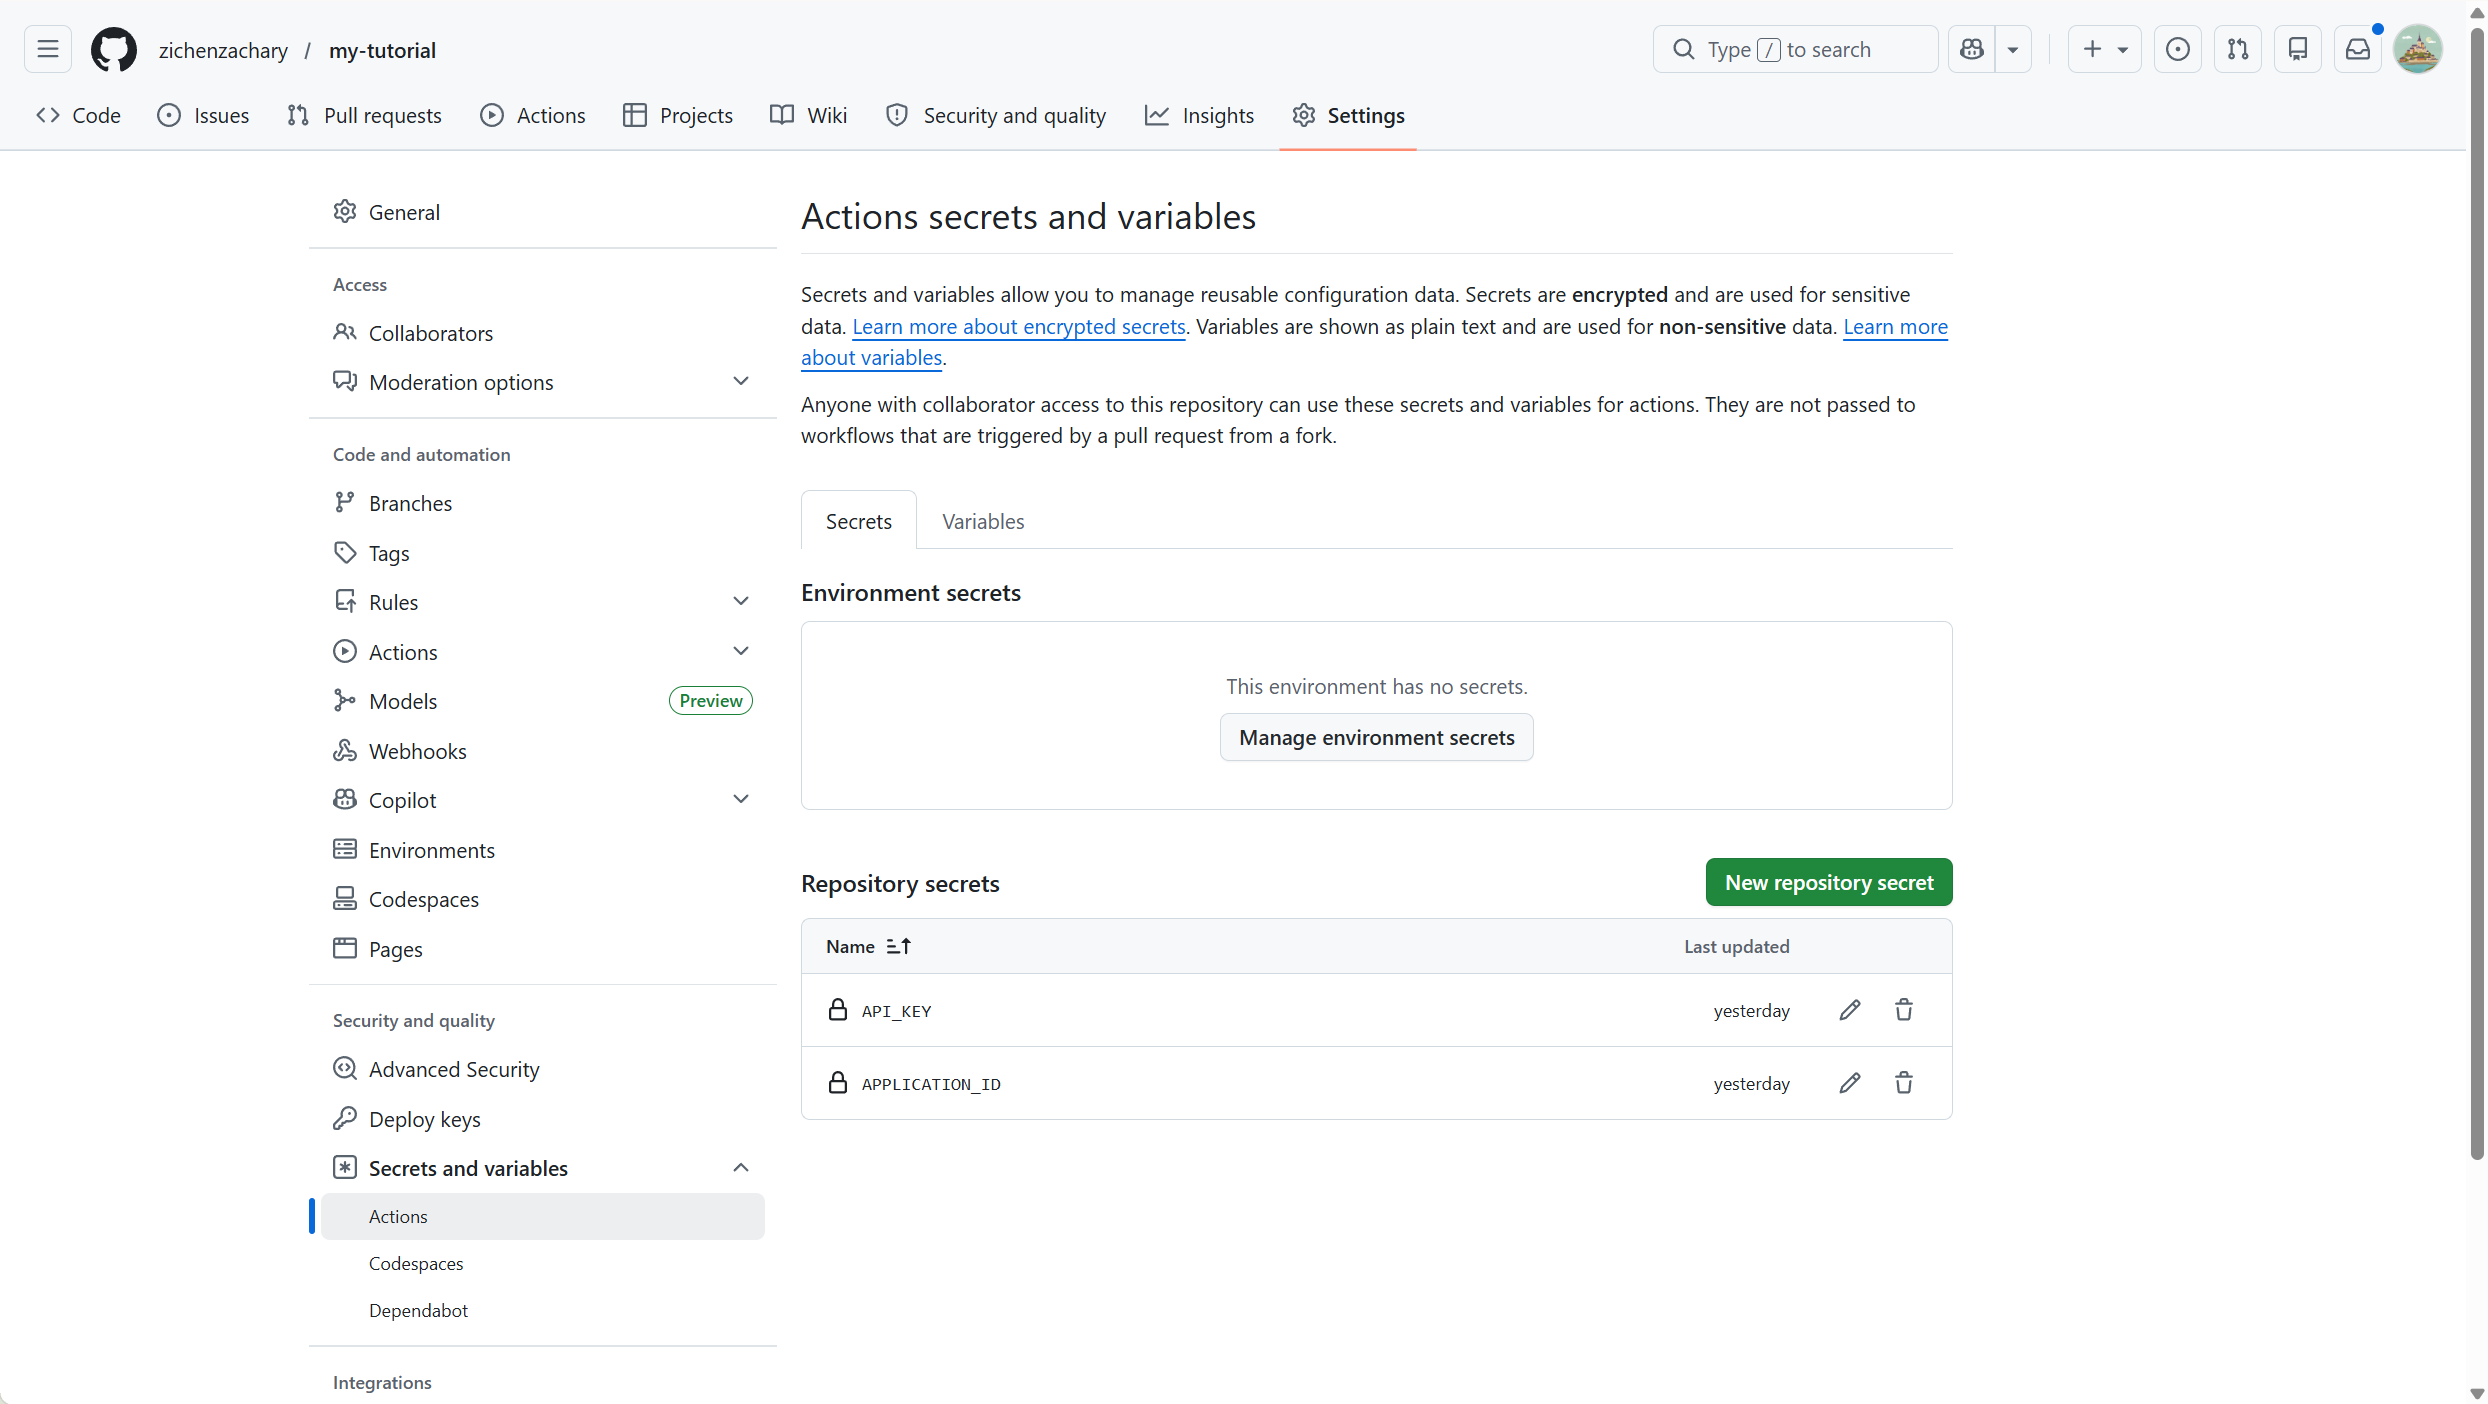The height and width of the screenshot is (1404, 2488).
Task: Delete APPLICATION_ID using the trash icon
Action: pos(1903,1083)
